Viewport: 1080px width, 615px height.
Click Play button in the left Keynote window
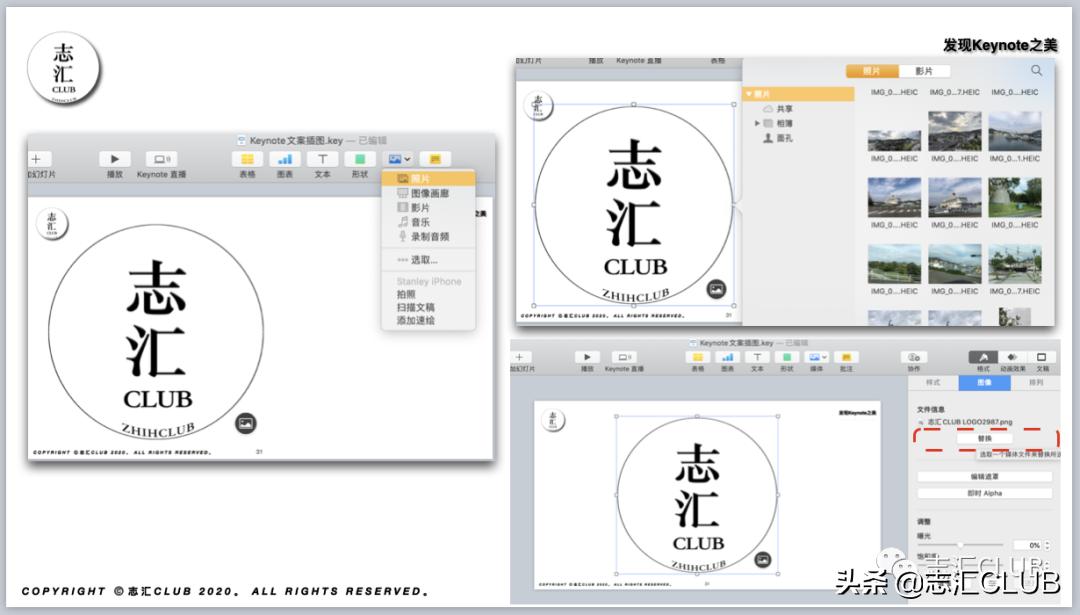[115, 159]
